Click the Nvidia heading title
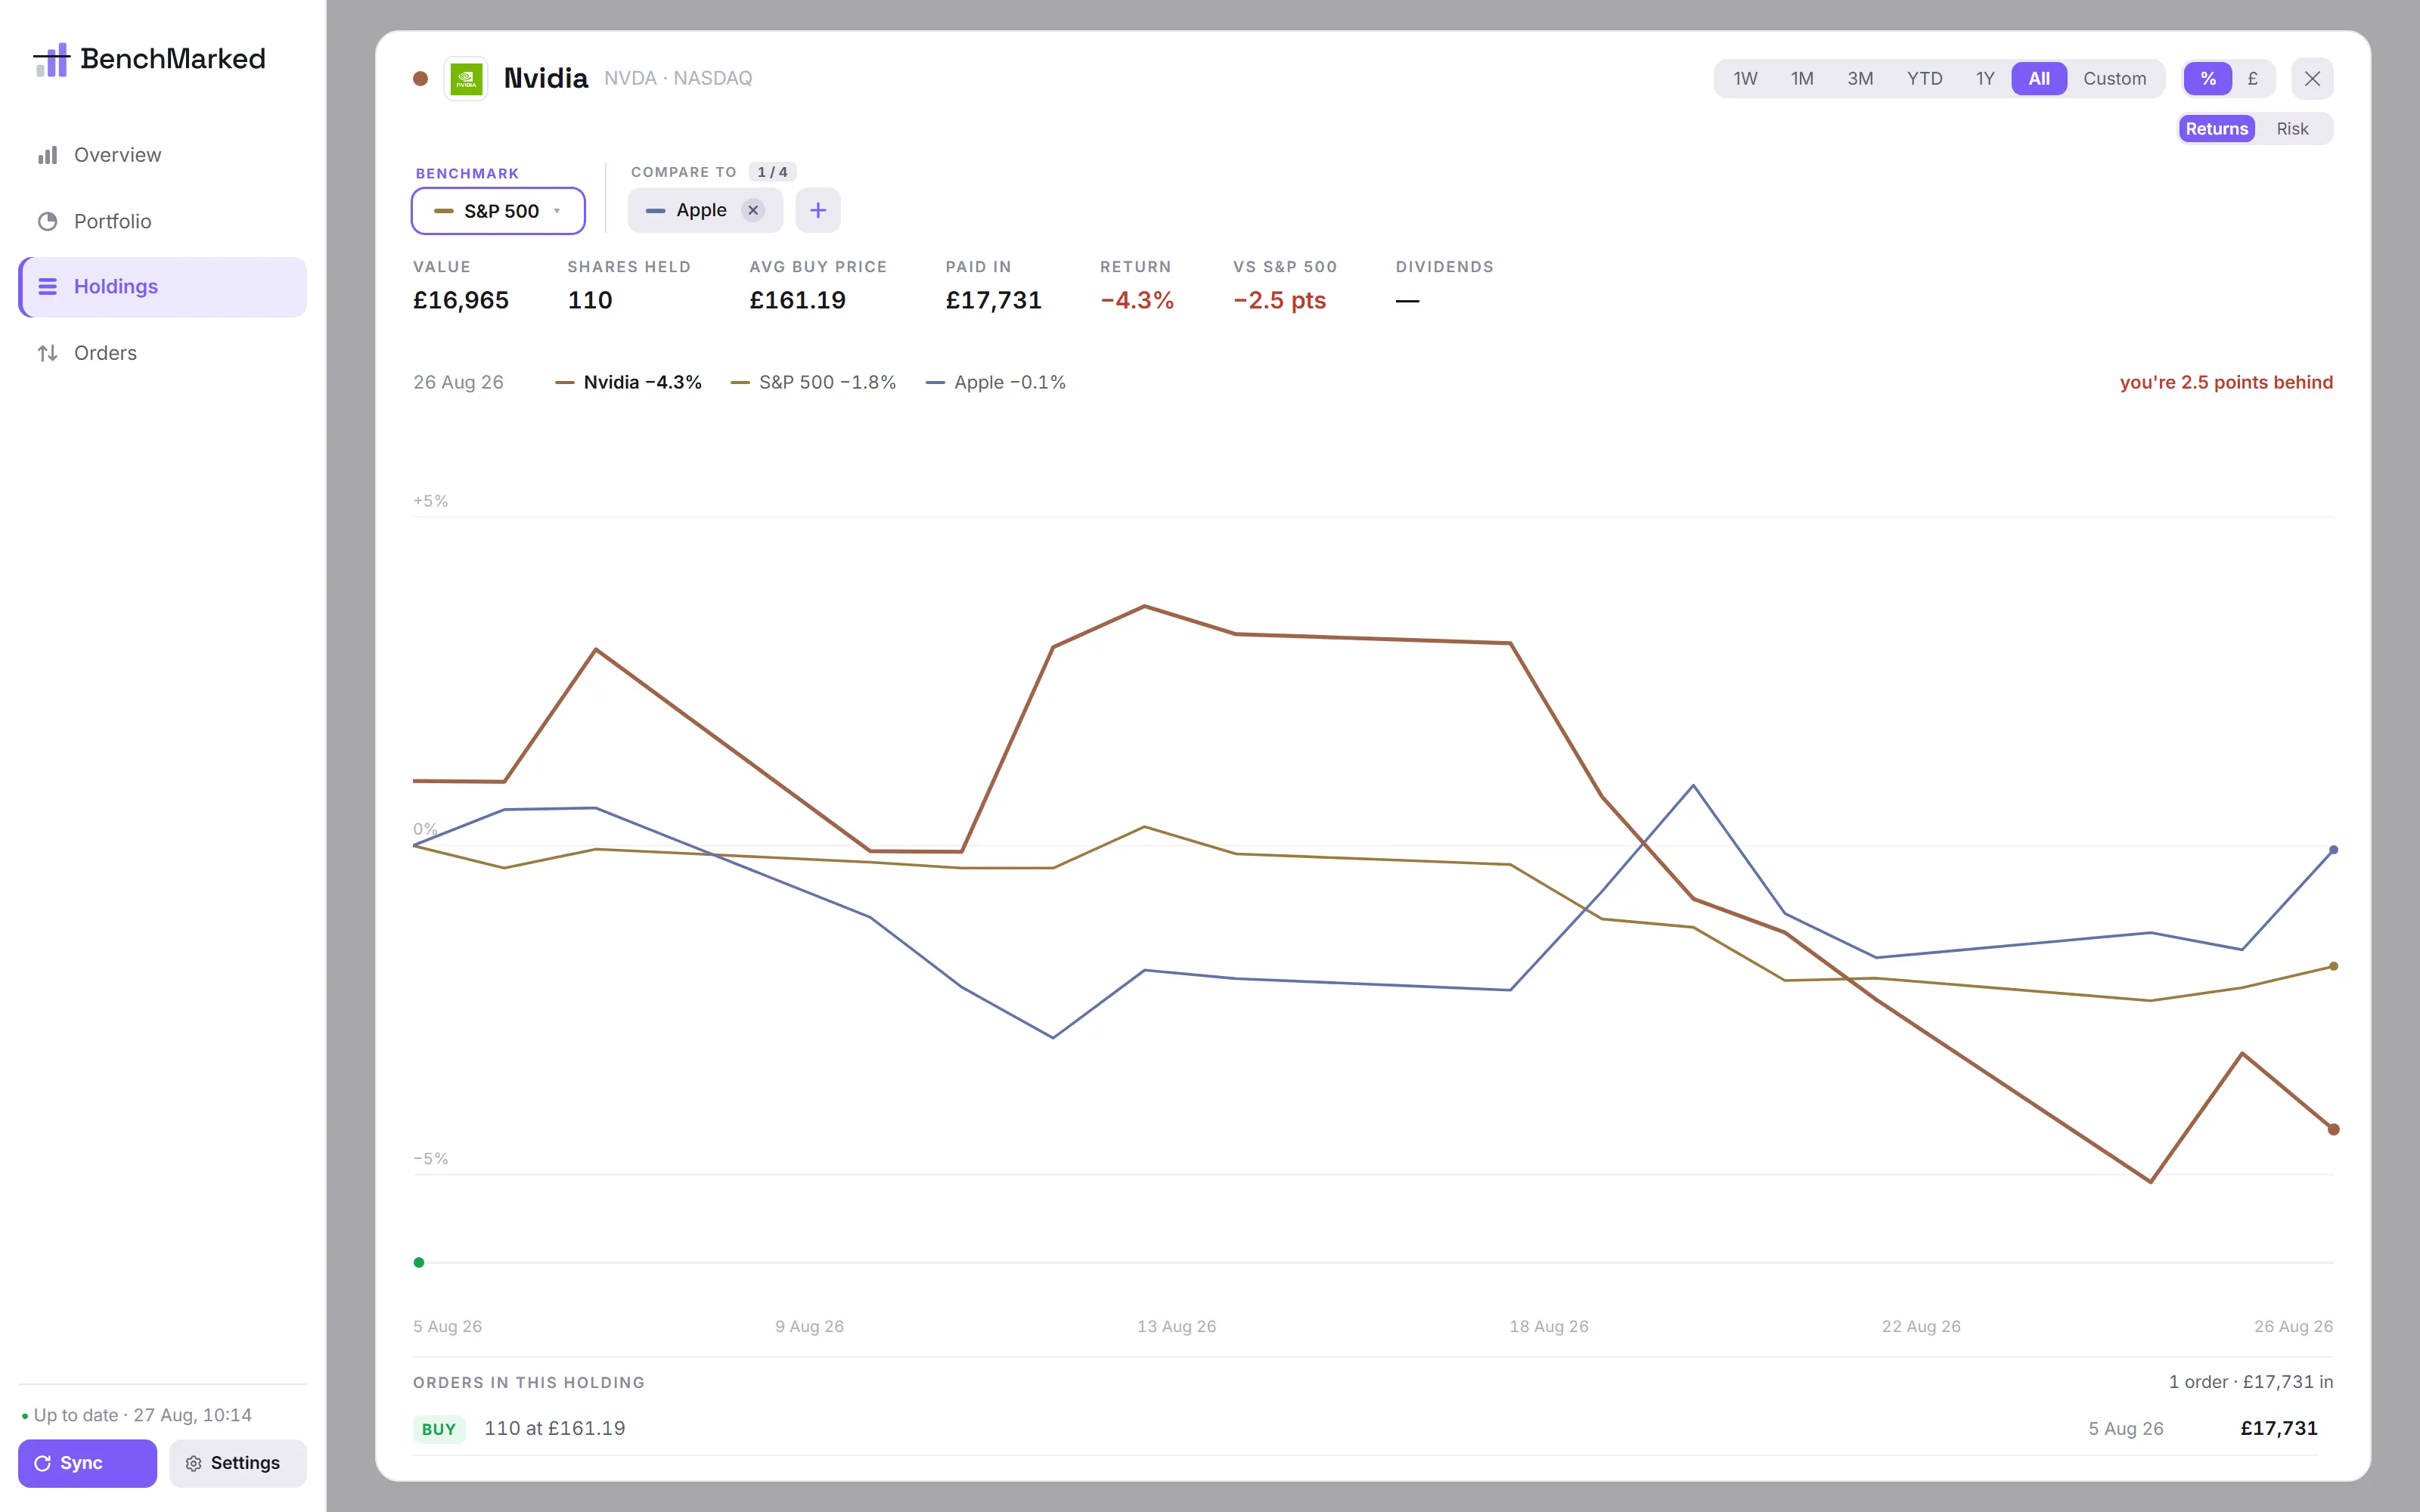This screenshot has height=1512, width=2420. tap(546, 78)
